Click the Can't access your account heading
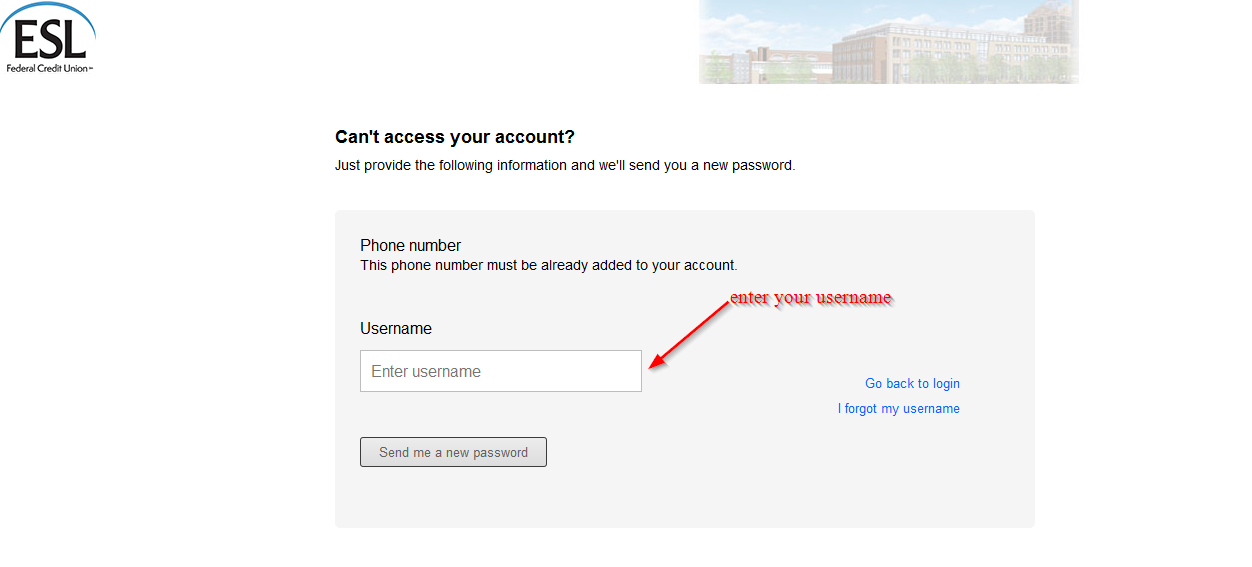 coord(455,137)
